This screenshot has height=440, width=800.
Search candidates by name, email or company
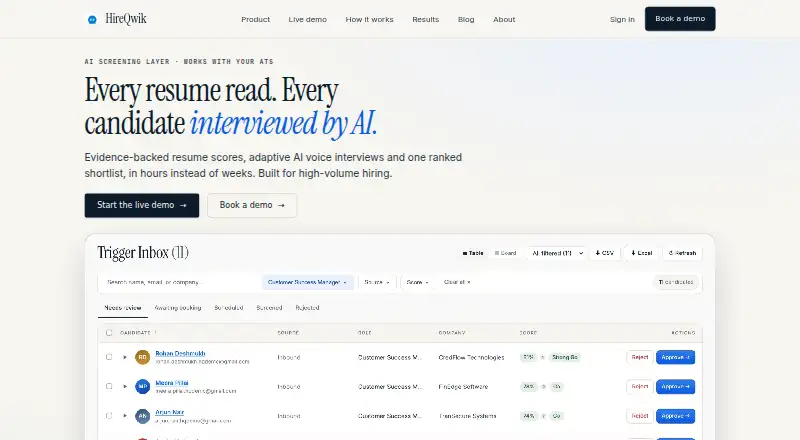179,282
